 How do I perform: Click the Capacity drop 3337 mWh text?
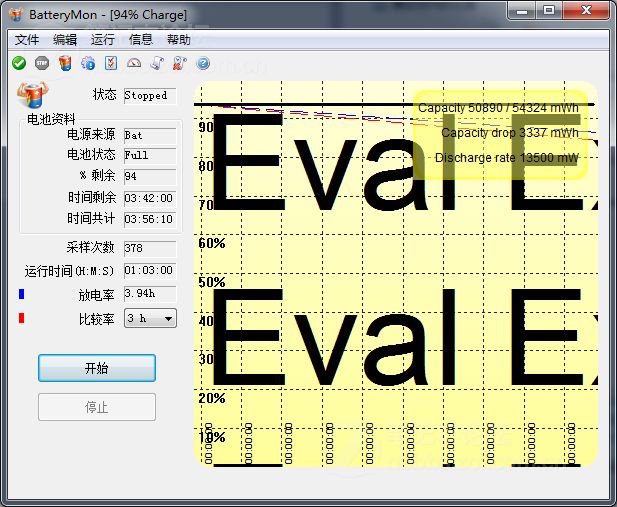tap(510, 133)
